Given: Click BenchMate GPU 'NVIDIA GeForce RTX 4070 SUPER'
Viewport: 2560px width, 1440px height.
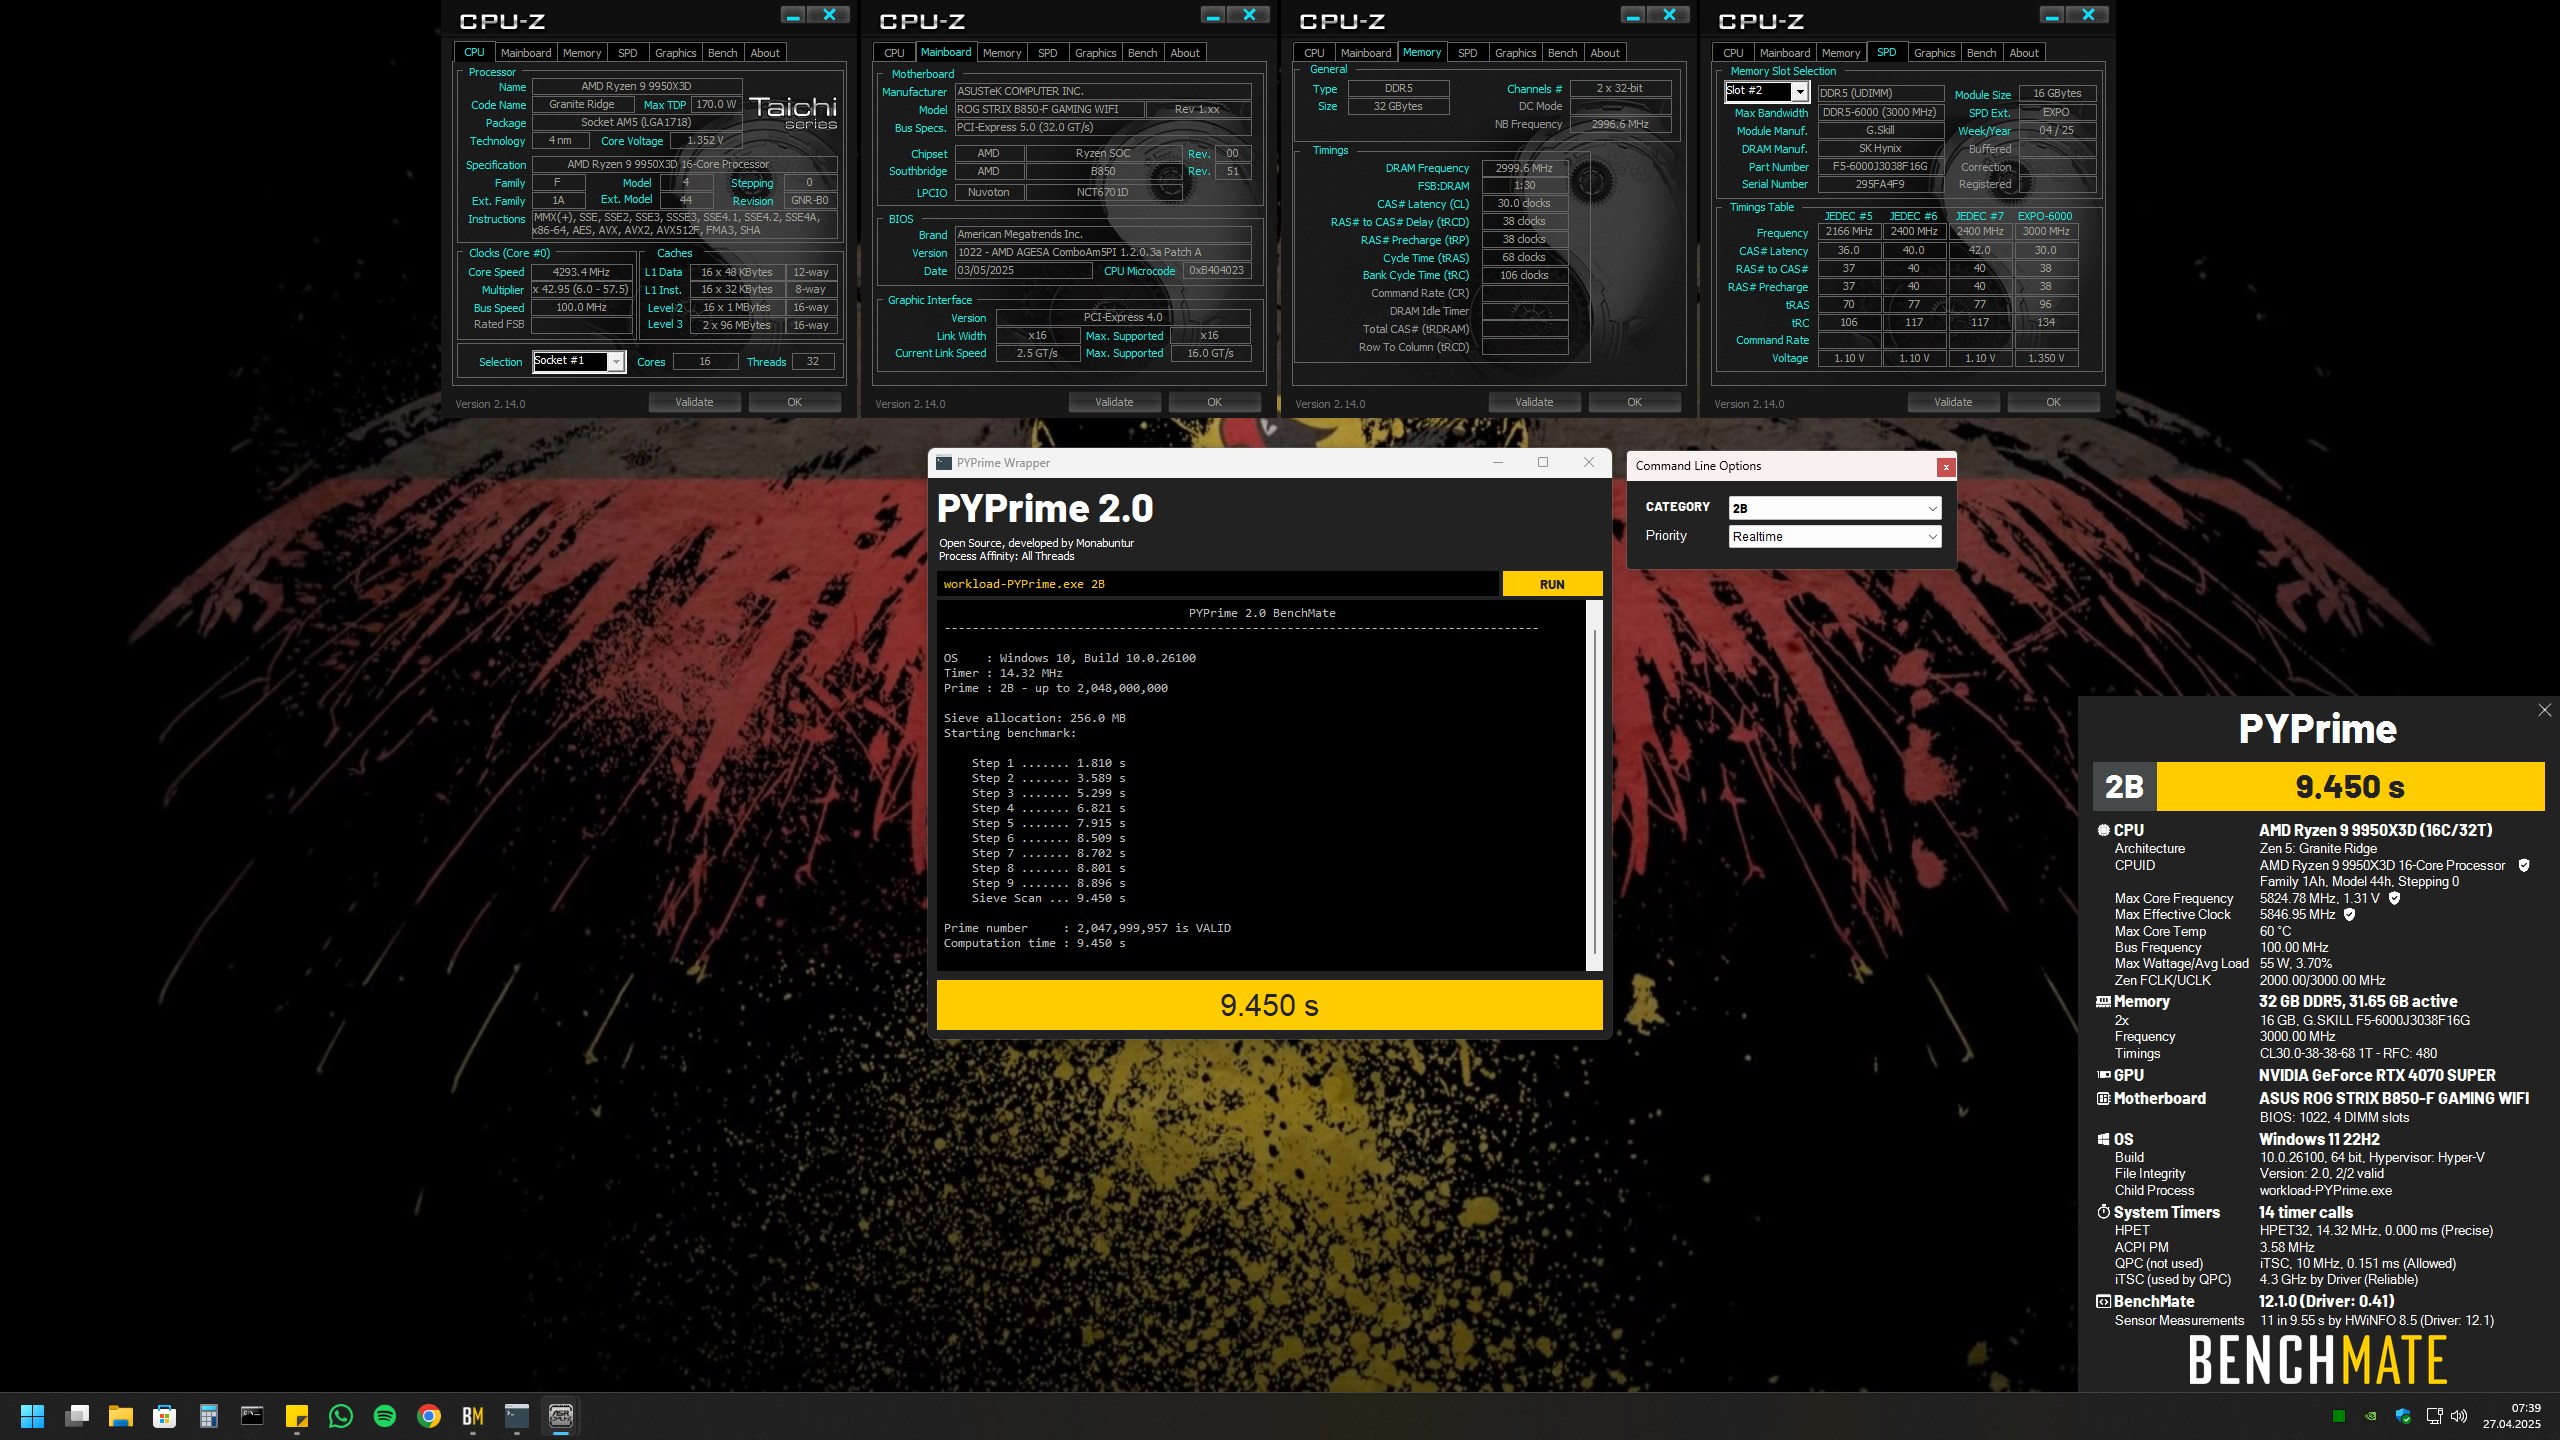Looking at the screenshot, I should 2377,1075.
